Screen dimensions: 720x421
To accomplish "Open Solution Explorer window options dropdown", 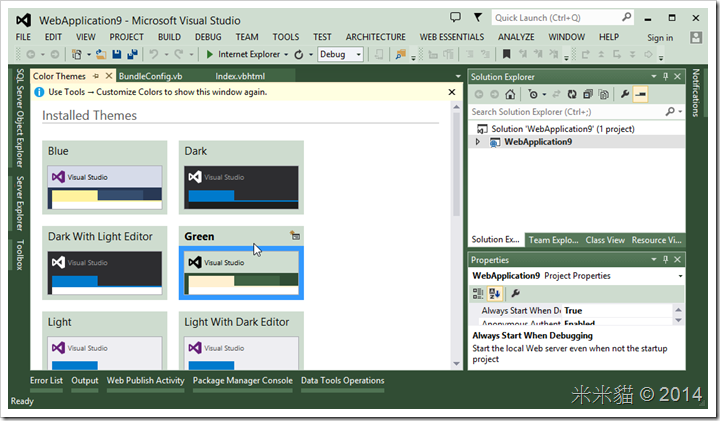I will point(653,77).
